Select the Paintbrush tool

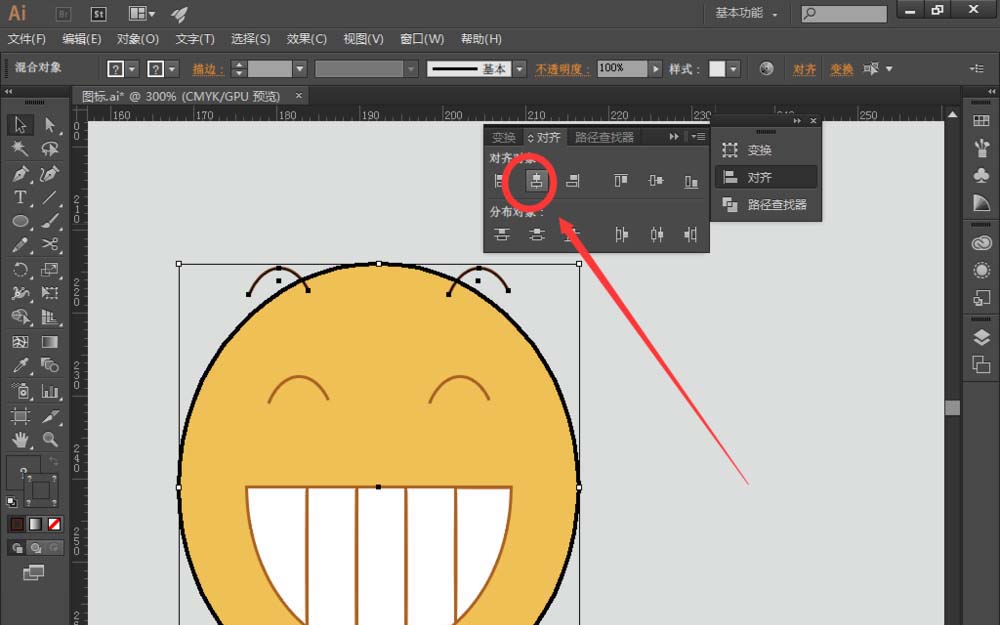(x=50, y=221)
